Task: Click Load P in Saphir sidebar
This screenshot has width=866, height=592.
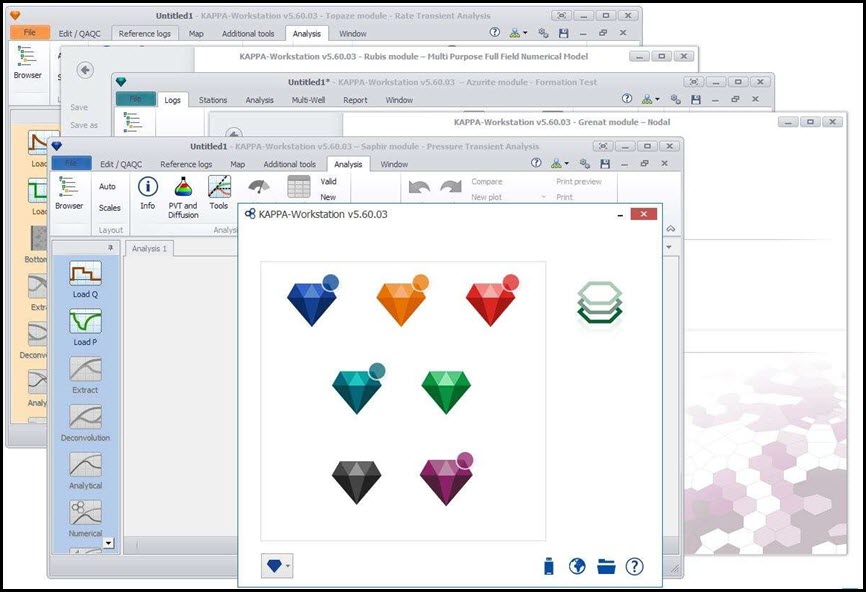Action: pos(85,327)
